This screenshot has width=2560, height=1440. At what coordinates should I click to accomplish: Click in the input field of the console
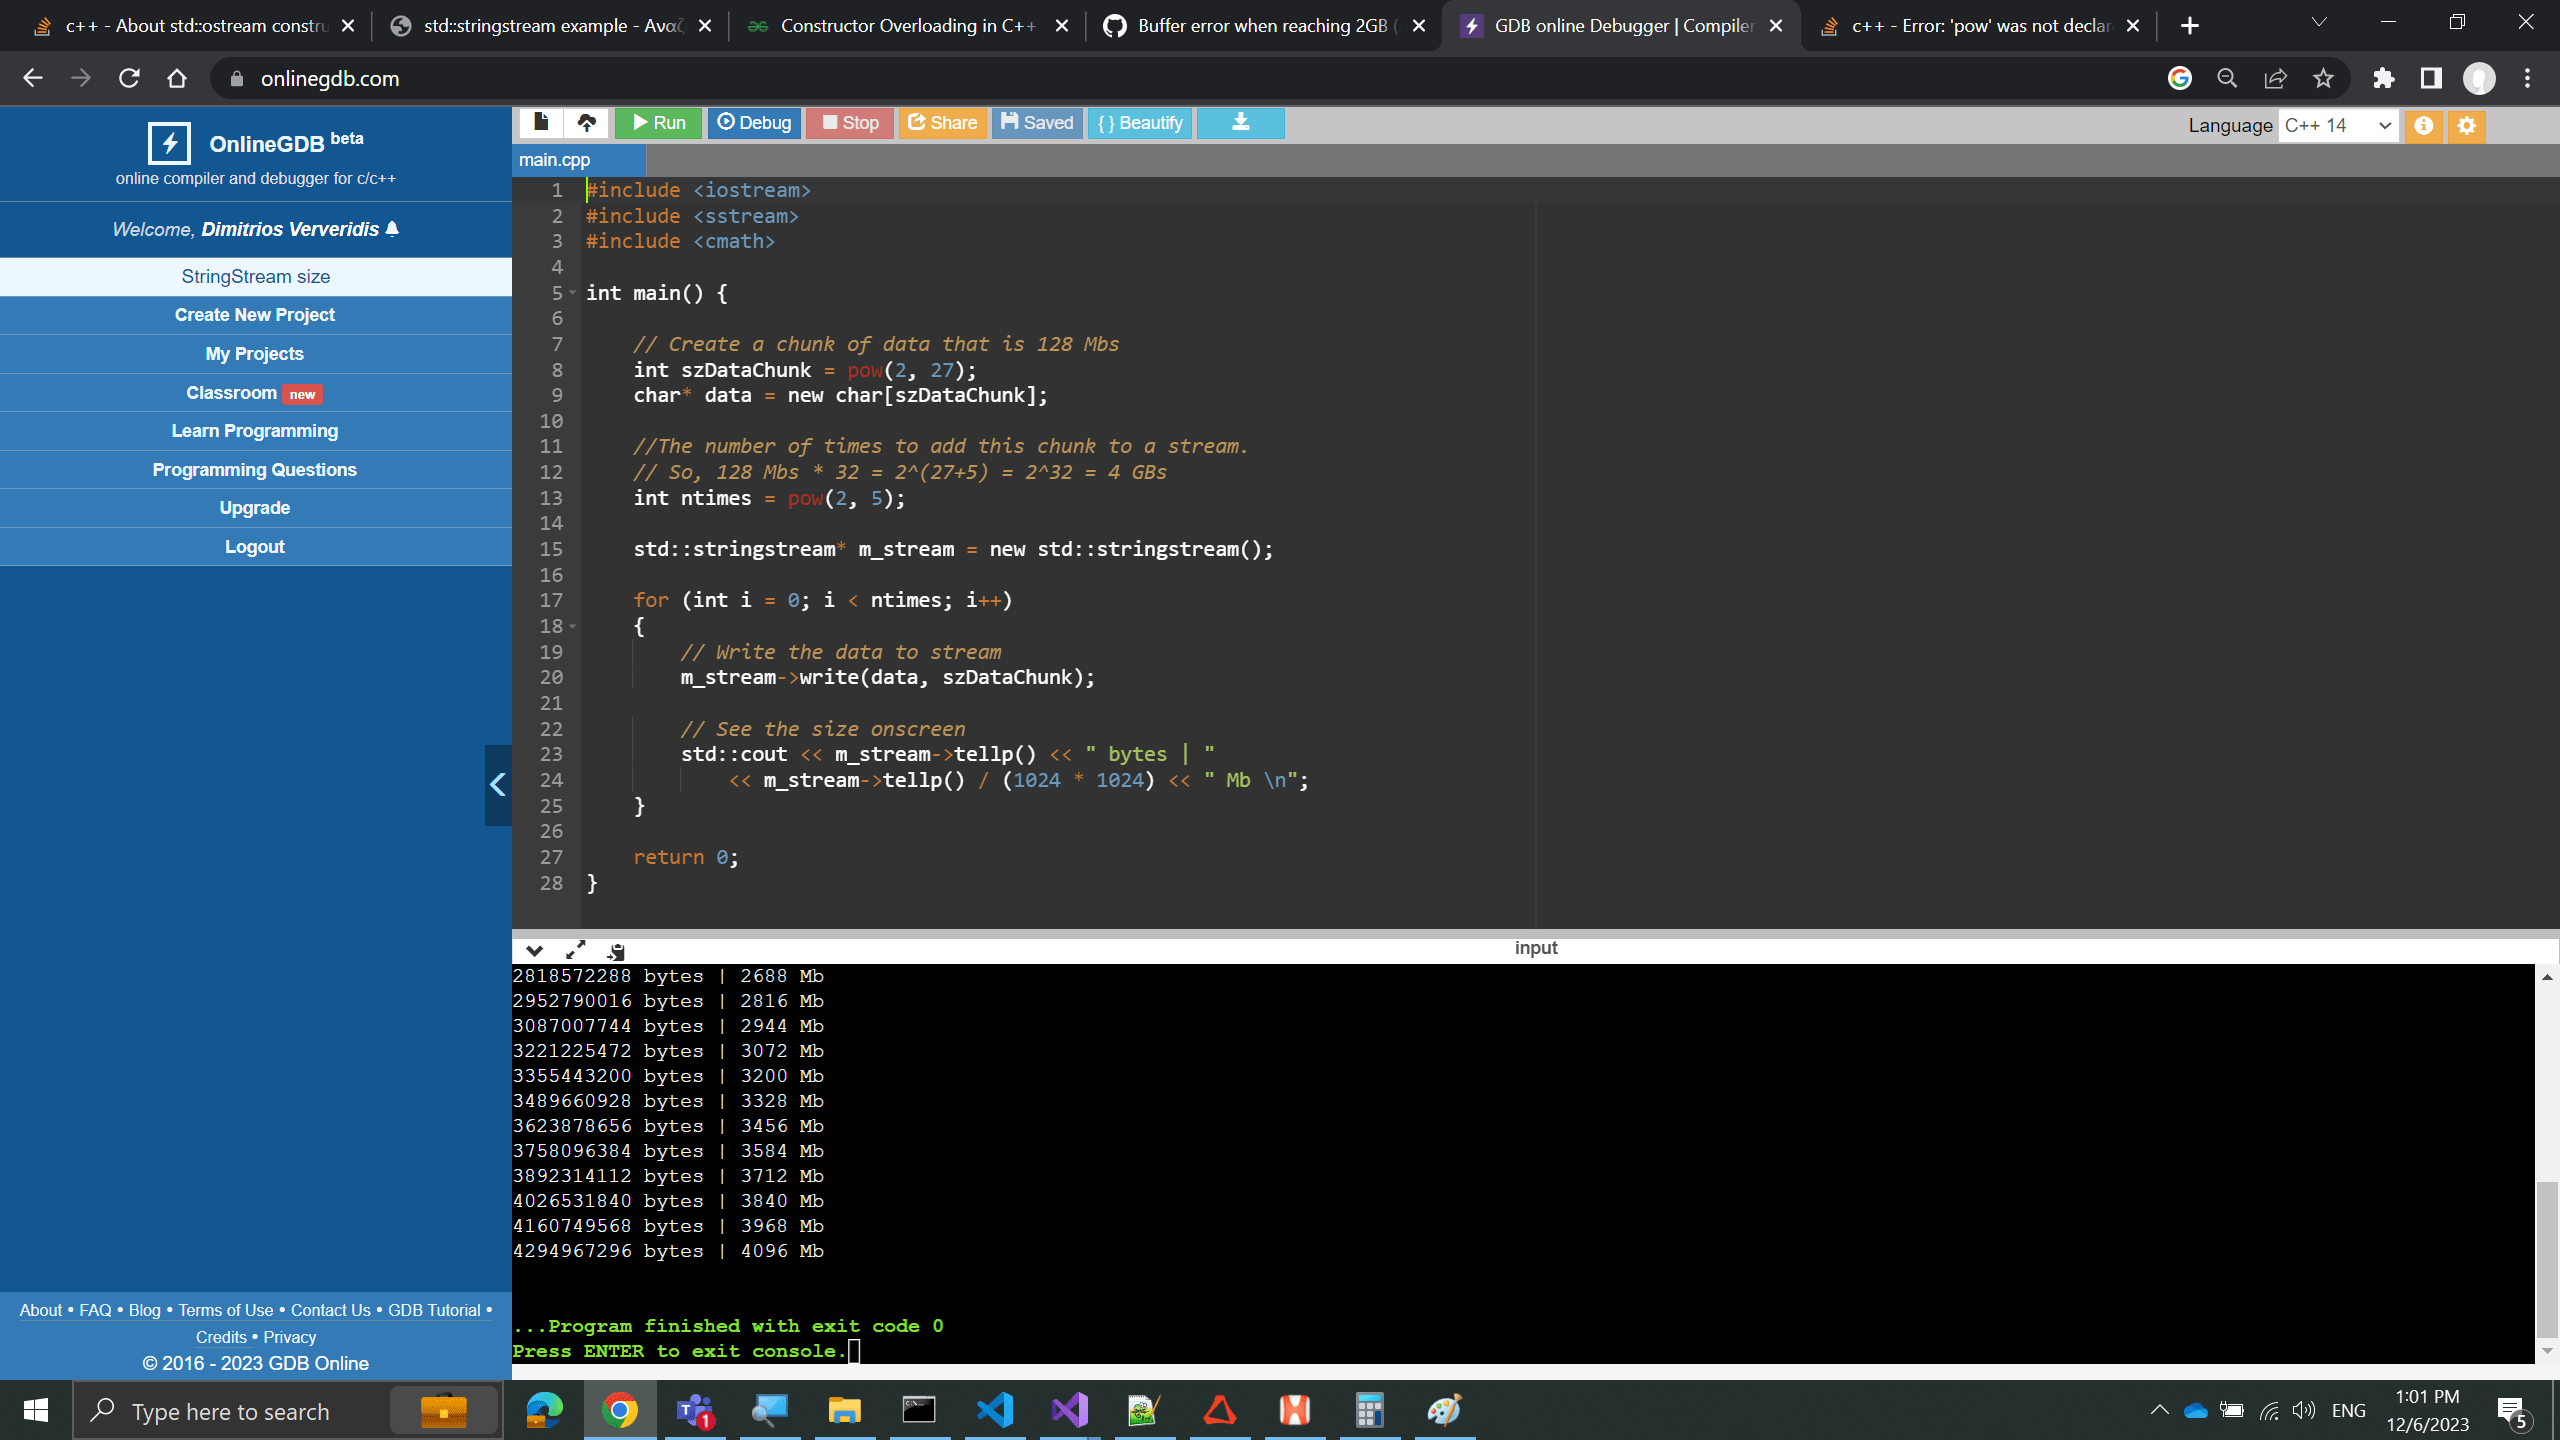pyautogui.click(x=1535, y=947)
